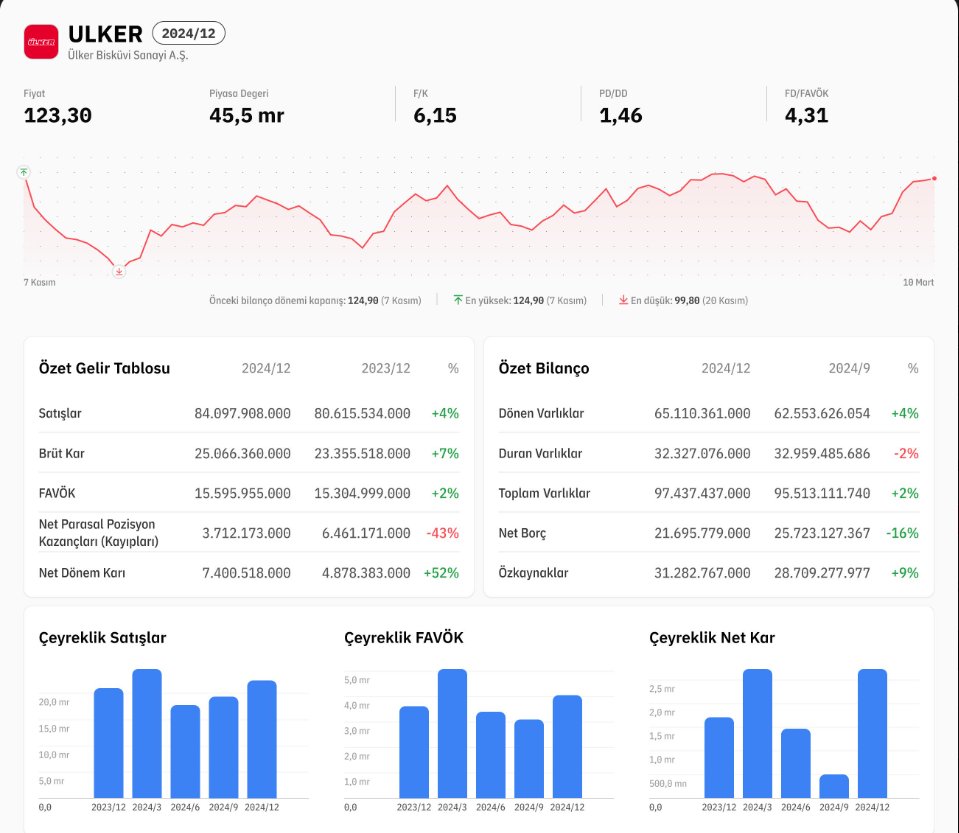
Task: Click the En yüksek: 124,90 text
Action: pos(526,300)
